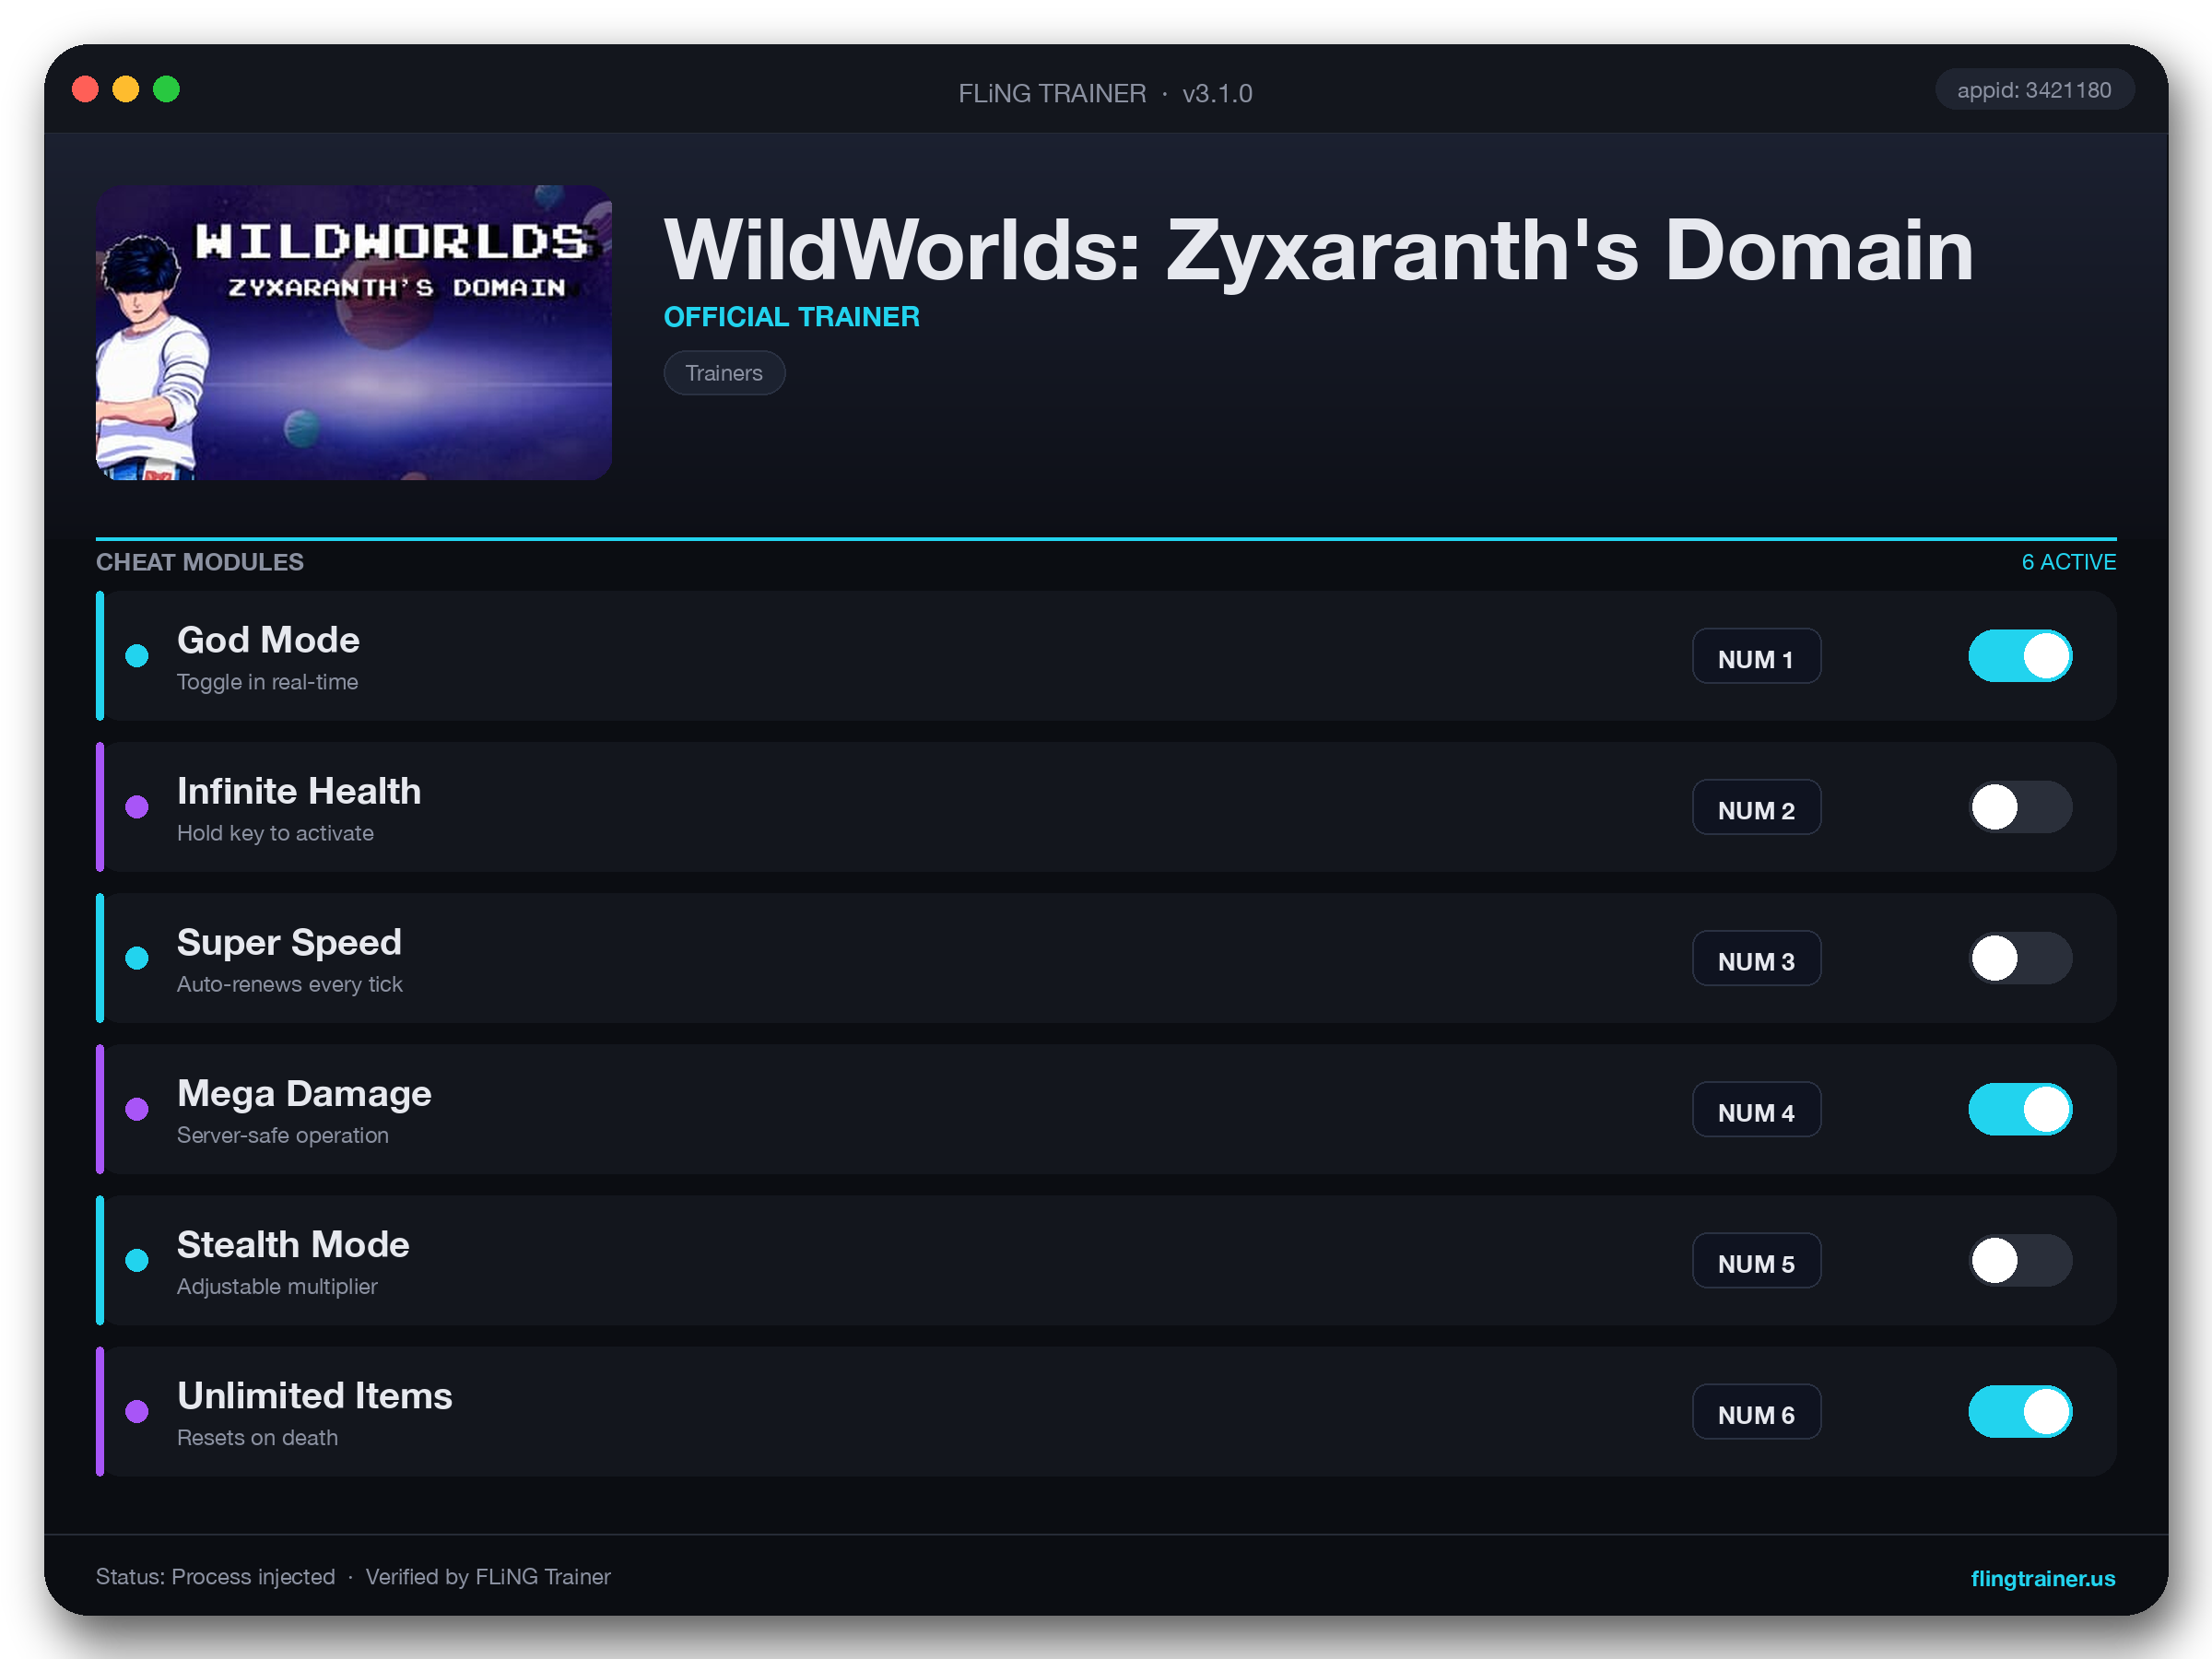Click the 'Server-safe operation' description
This screenshot has height=1659, width=2212.
point(283,1135)
